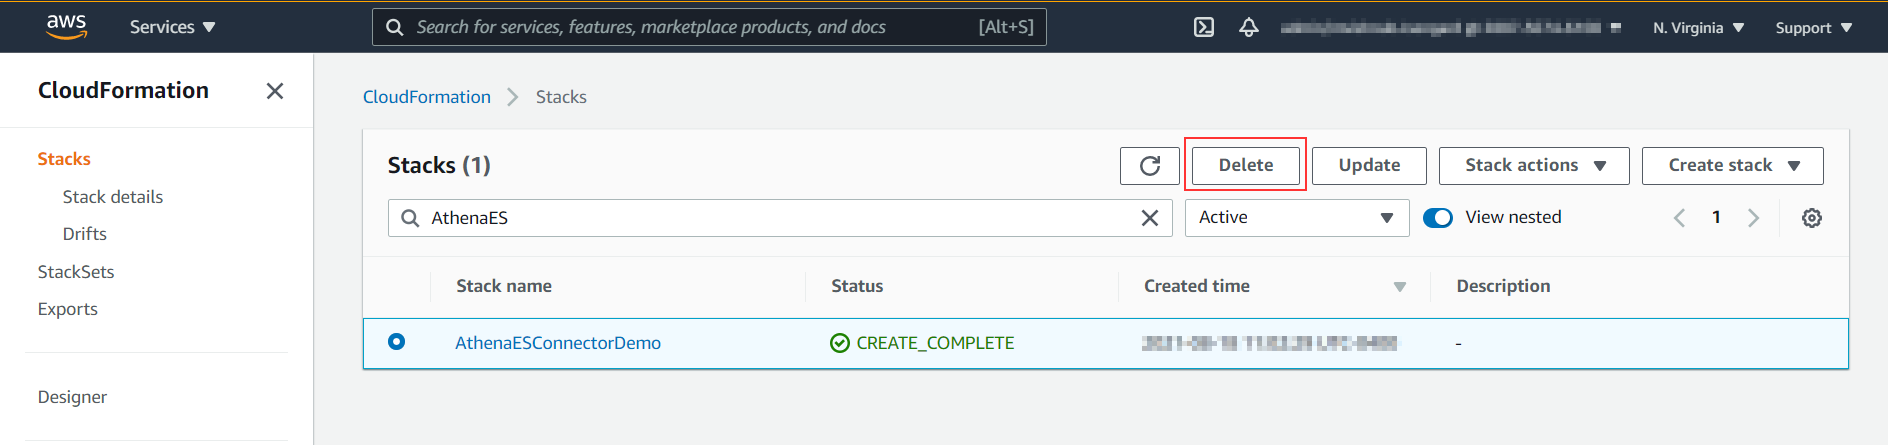This screenshot has width=1888, height=445.
Task: Click the Stack name column header
Action: click(504, 286)
